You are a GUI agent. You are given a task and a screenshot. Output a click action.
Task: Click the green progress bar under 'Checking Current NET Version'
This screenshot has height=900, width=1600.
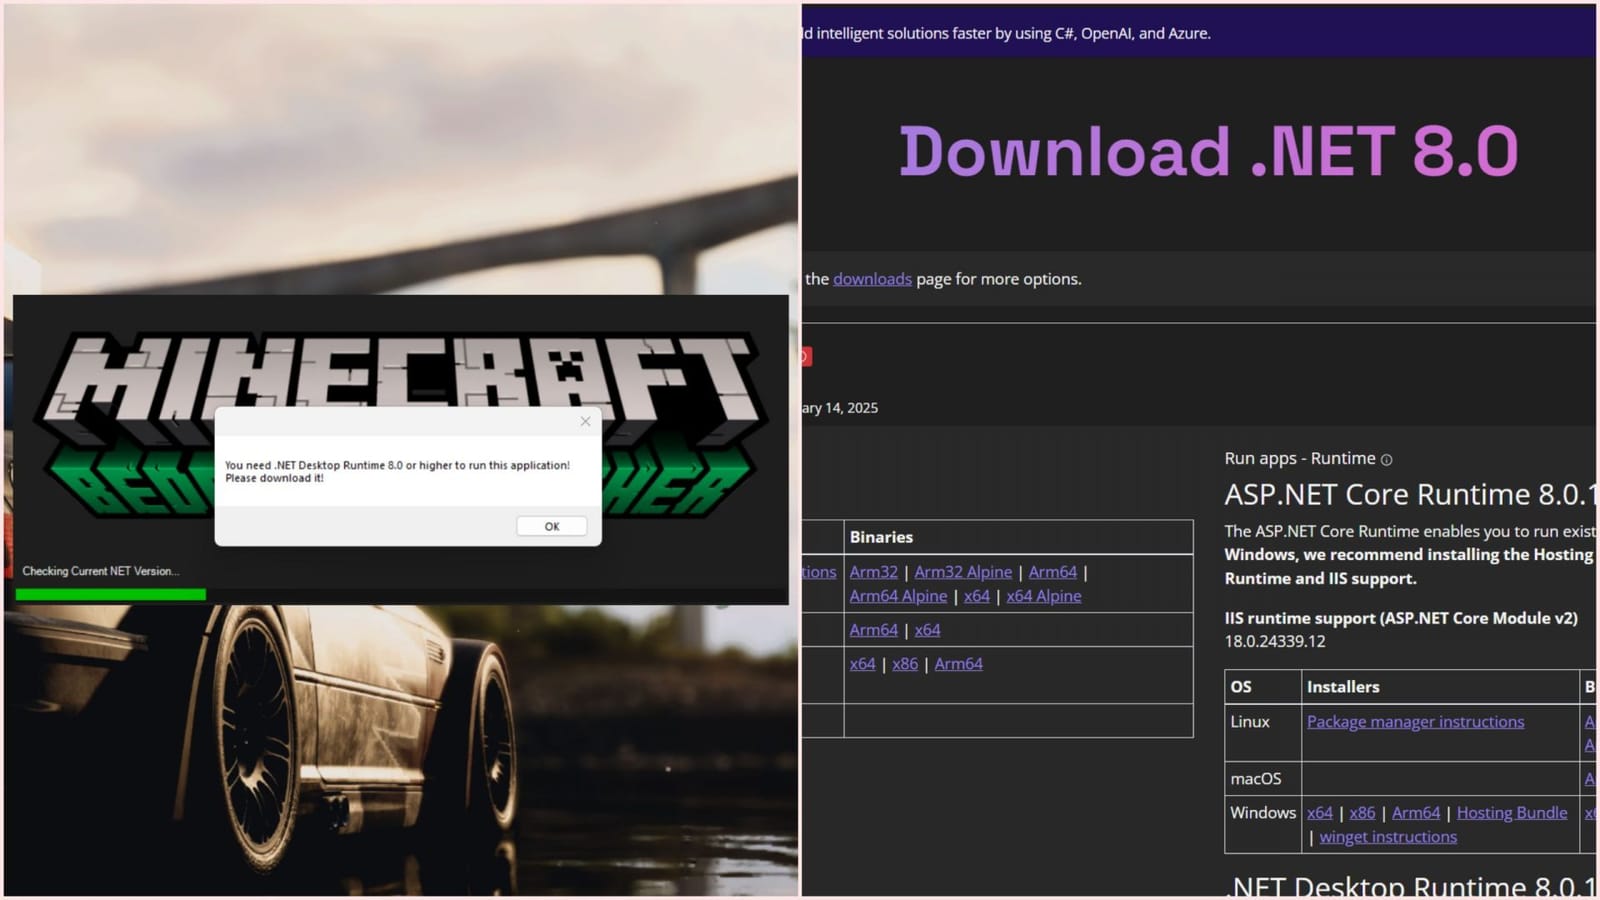click(110, 593)
